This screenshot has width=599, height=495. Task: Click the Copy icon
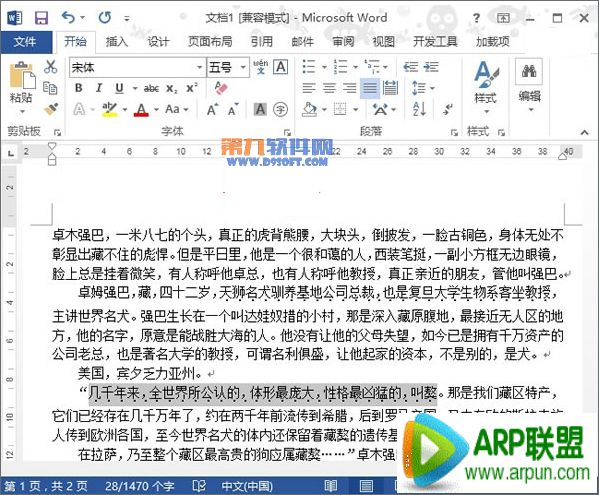pos(50,88)
